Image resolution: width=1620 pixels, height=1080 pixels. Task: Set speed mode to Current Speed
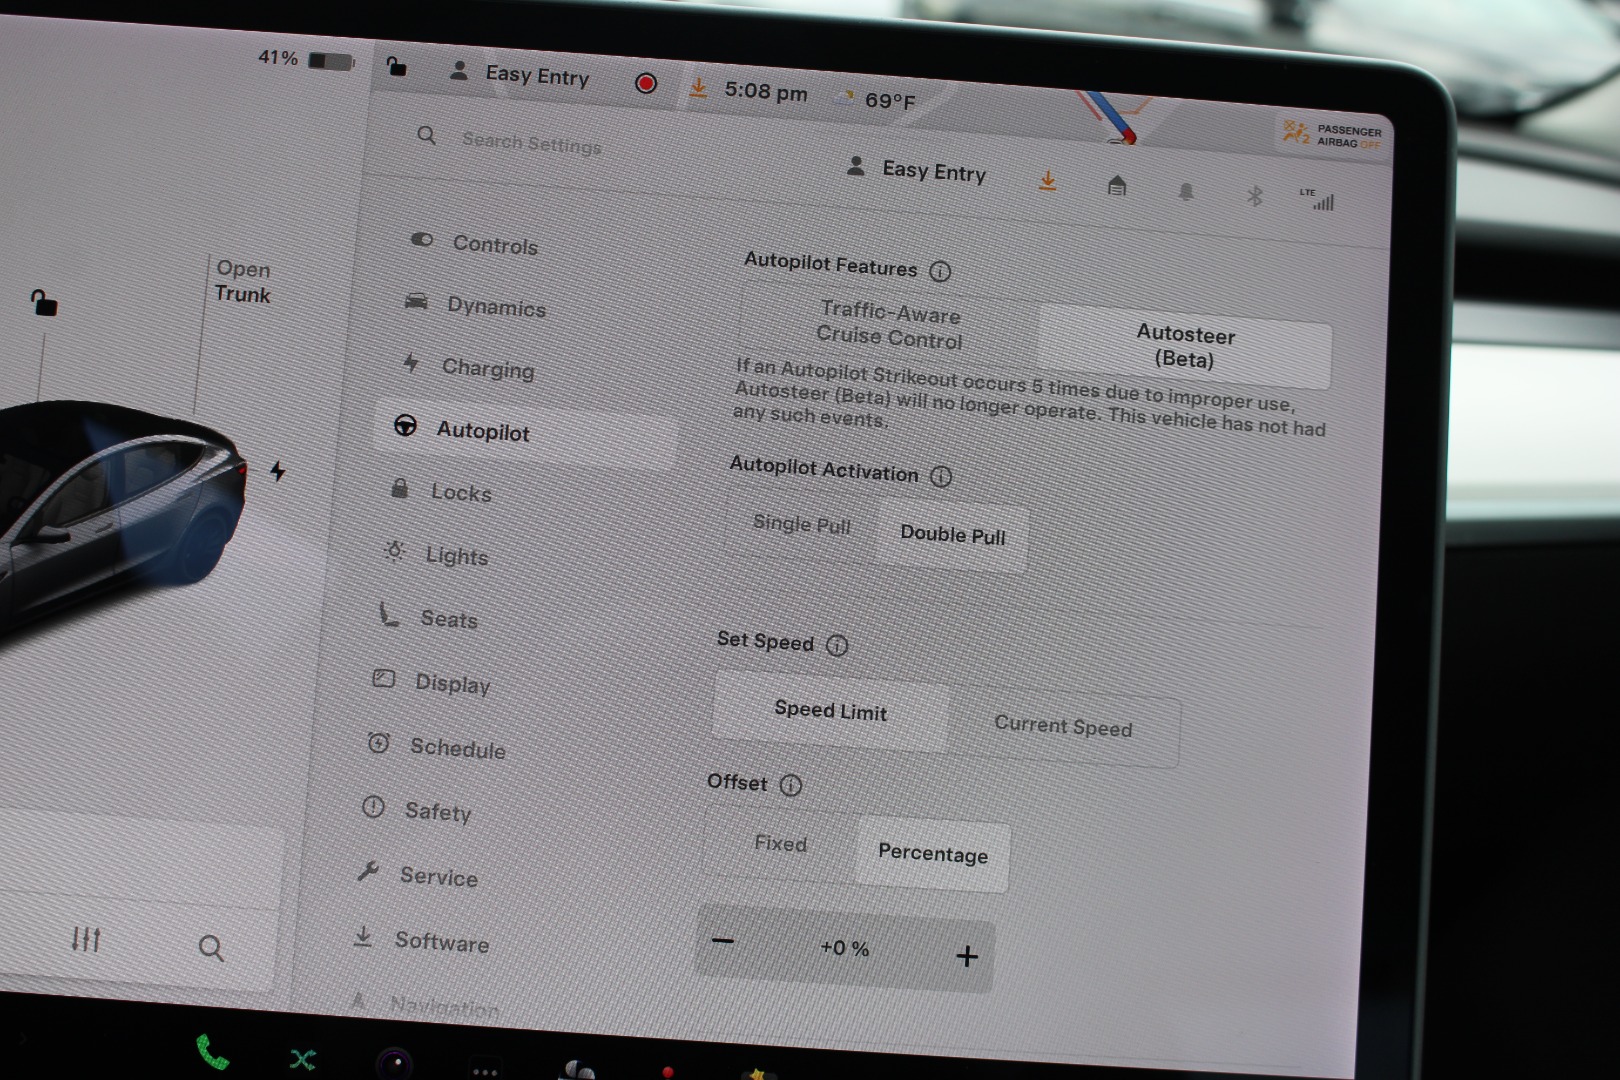(x=1063, y=727)
